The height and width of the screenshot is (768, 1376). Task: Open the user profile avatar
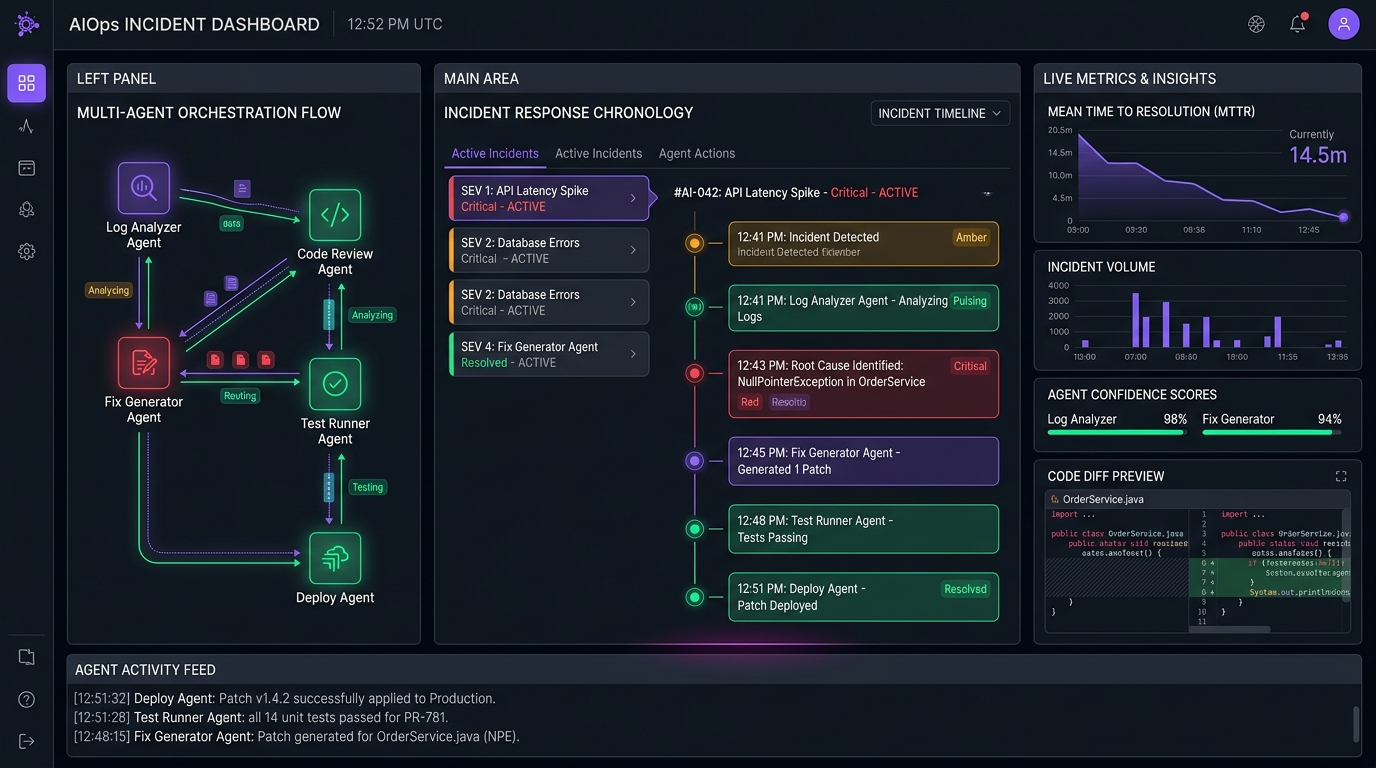tap(1344, 24)
